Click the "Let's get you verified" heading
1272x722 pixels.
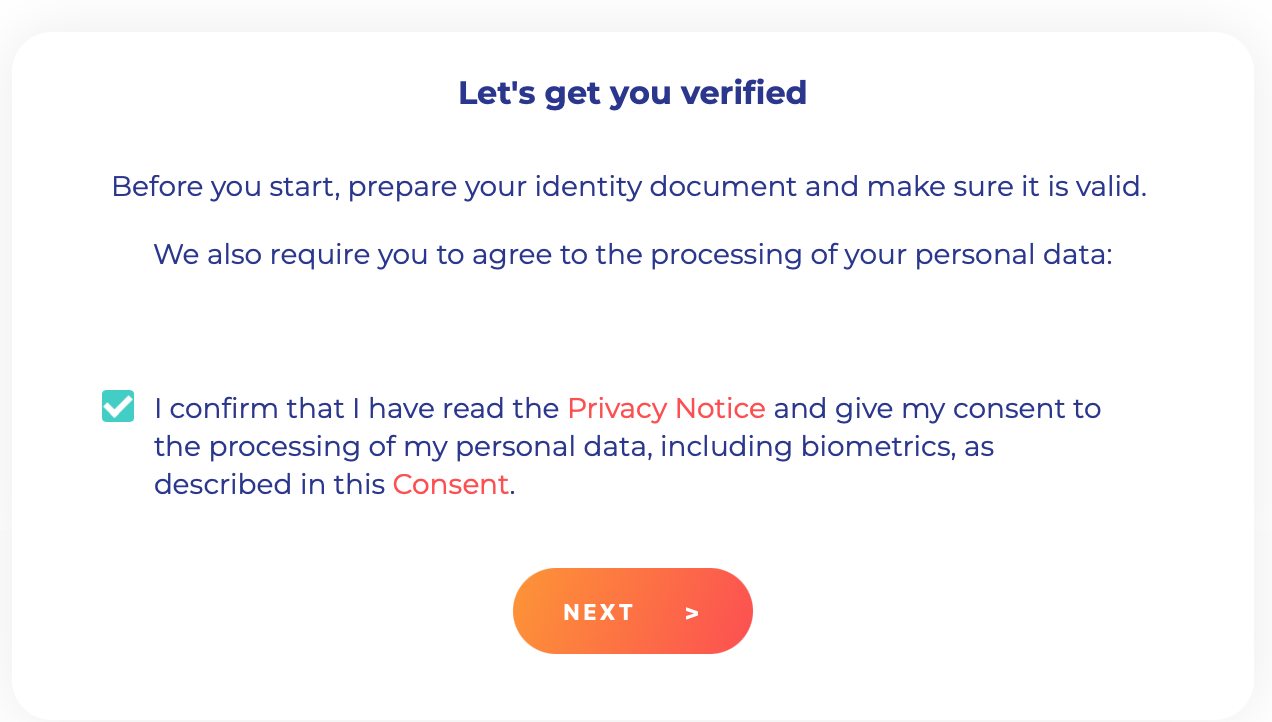[x=632, y=93]
